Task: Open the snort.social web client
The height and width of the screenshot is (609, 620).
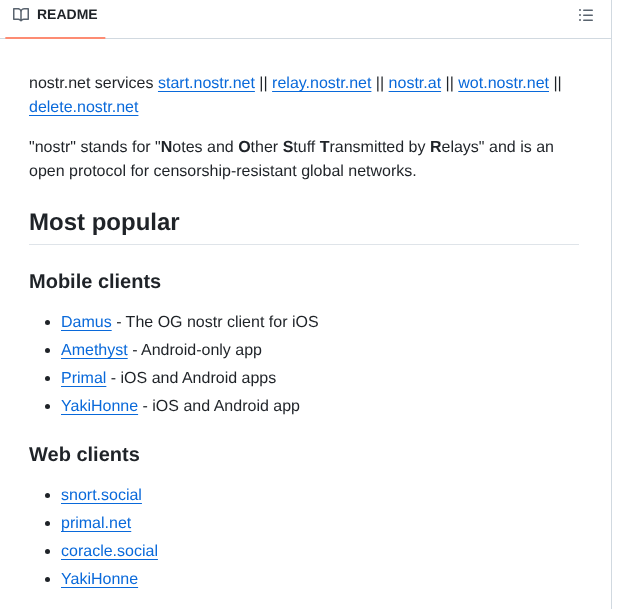Action: click(101, 495)
